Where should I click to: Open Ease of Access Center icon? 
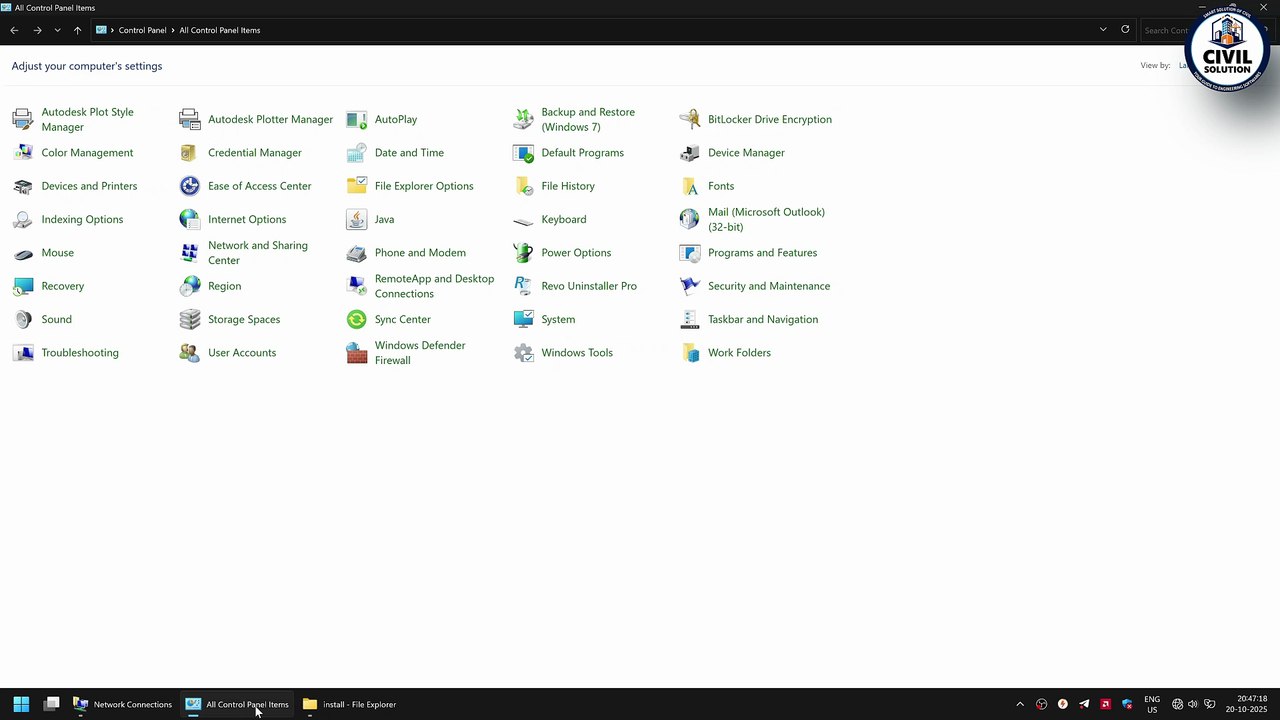coord(190,186)
